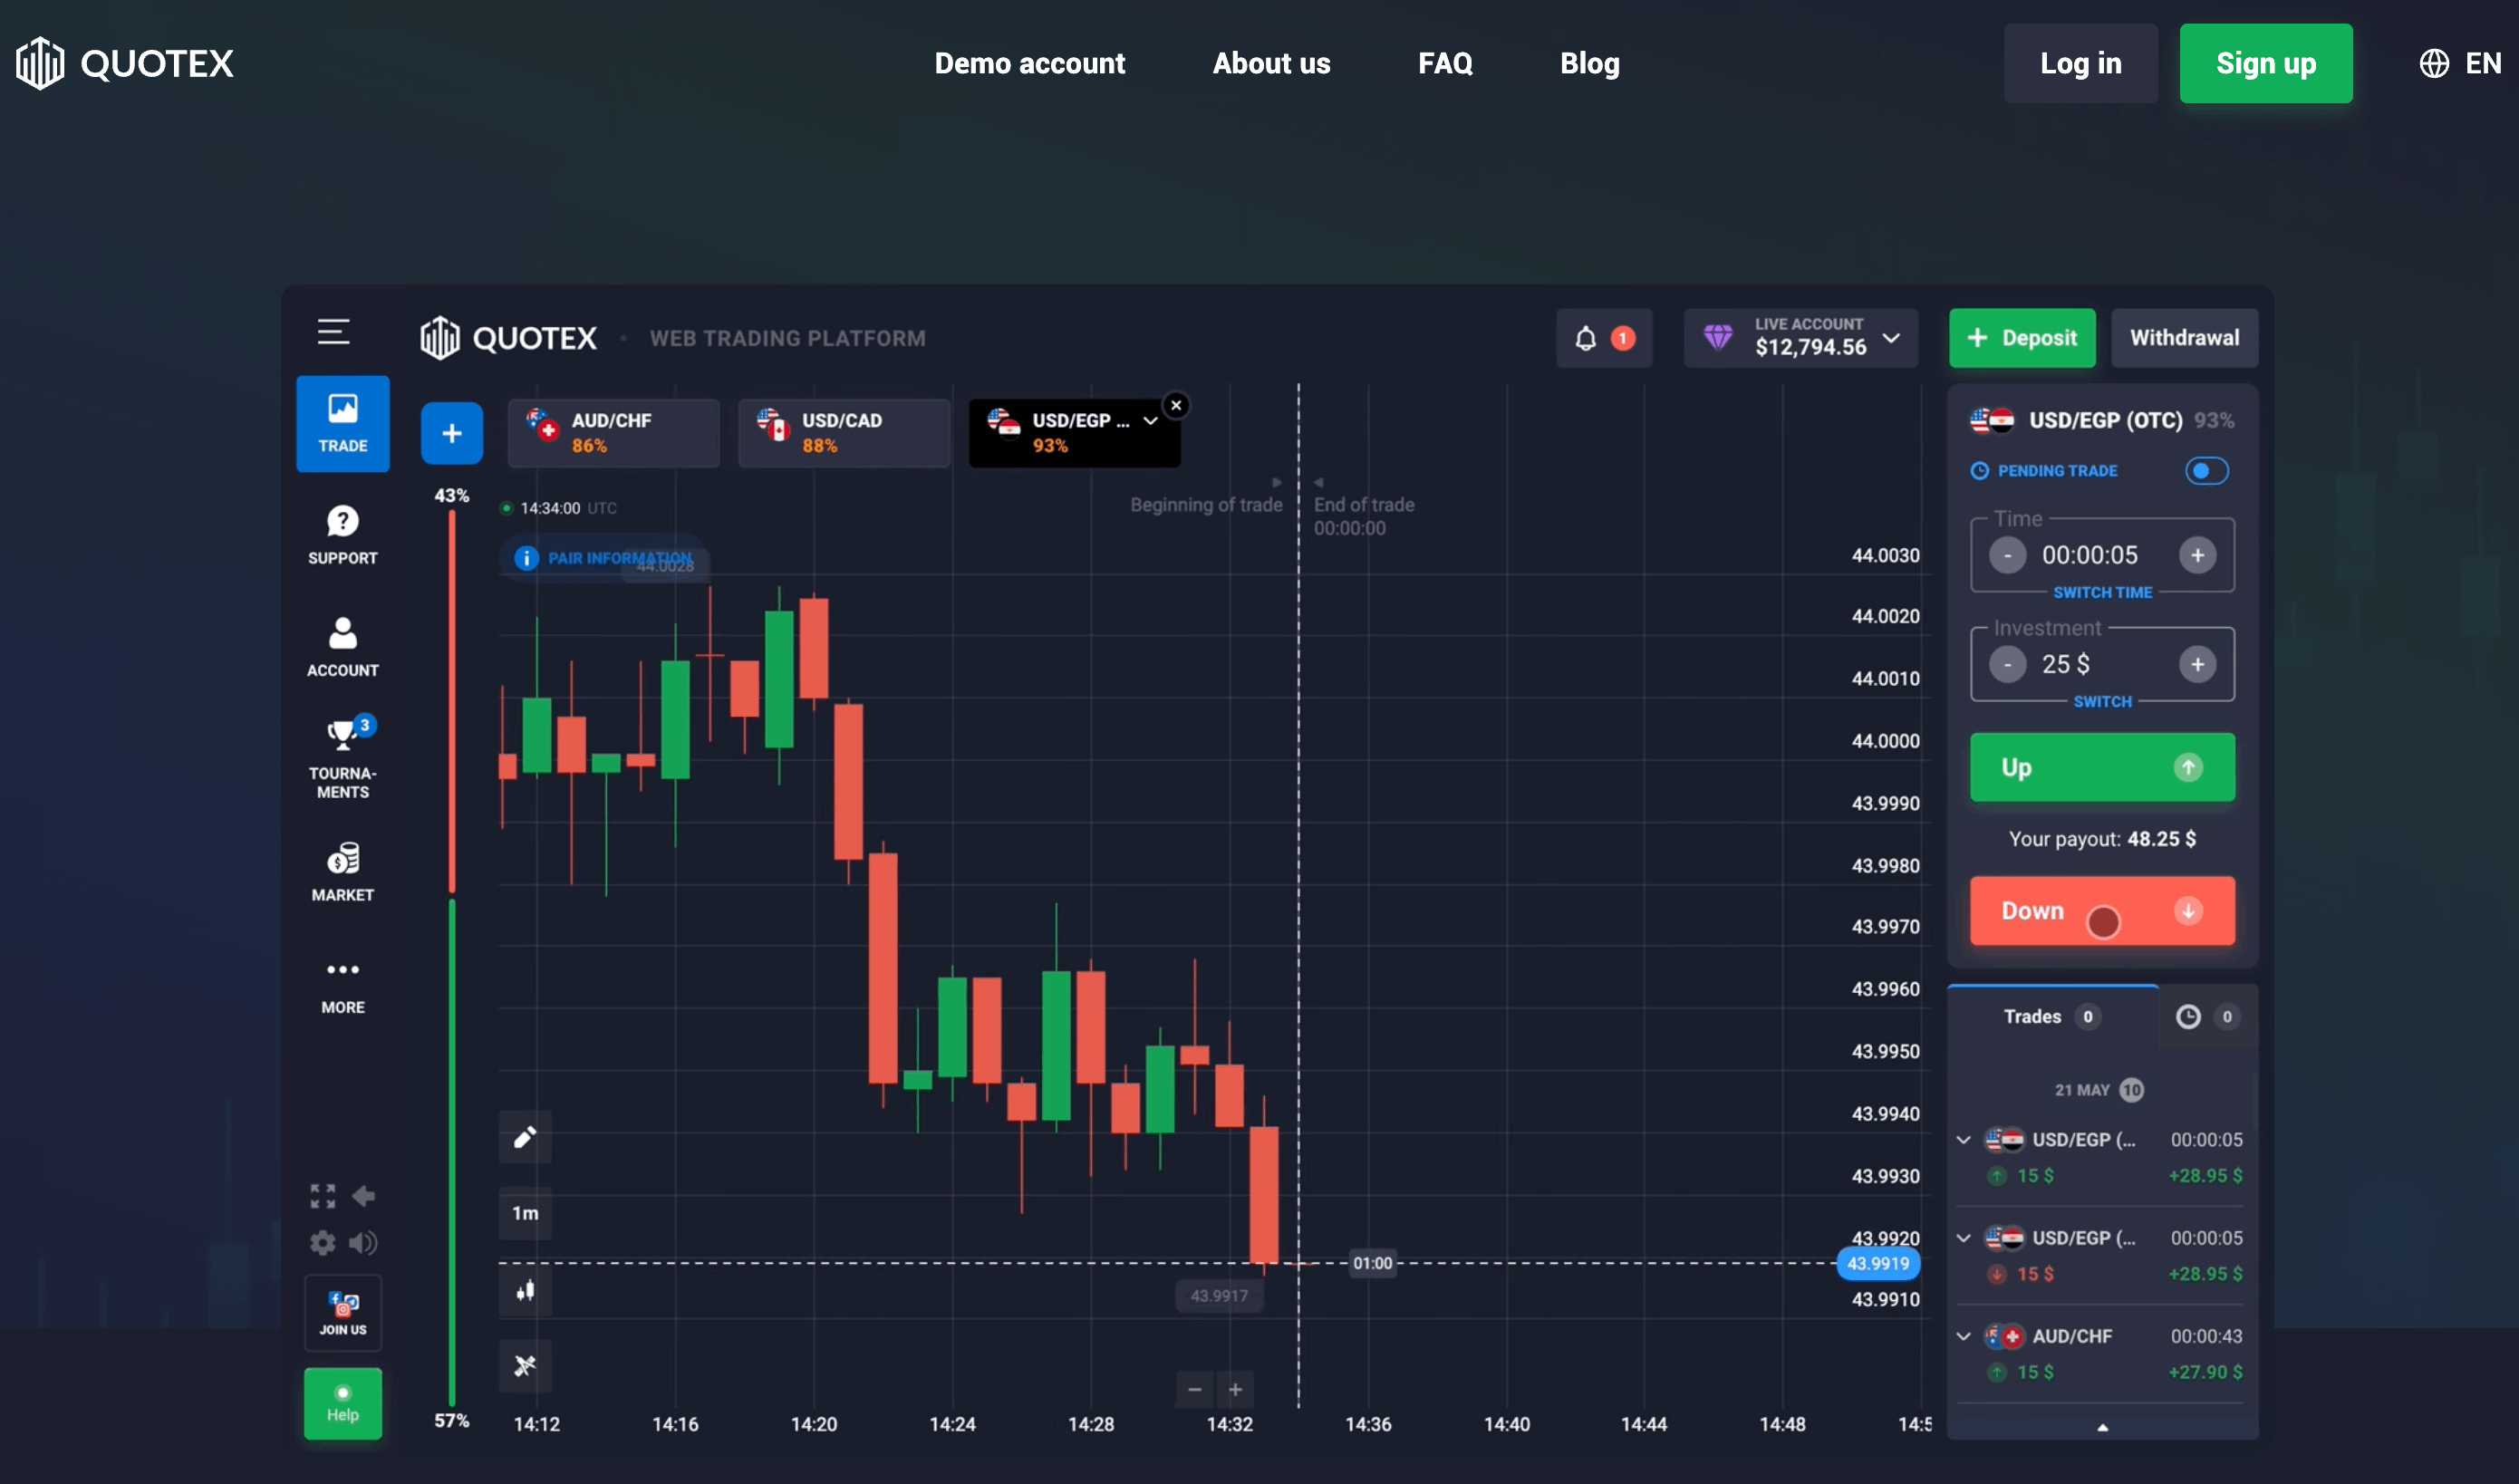Switch to the Trade tab in sidebar

(342, 423)
